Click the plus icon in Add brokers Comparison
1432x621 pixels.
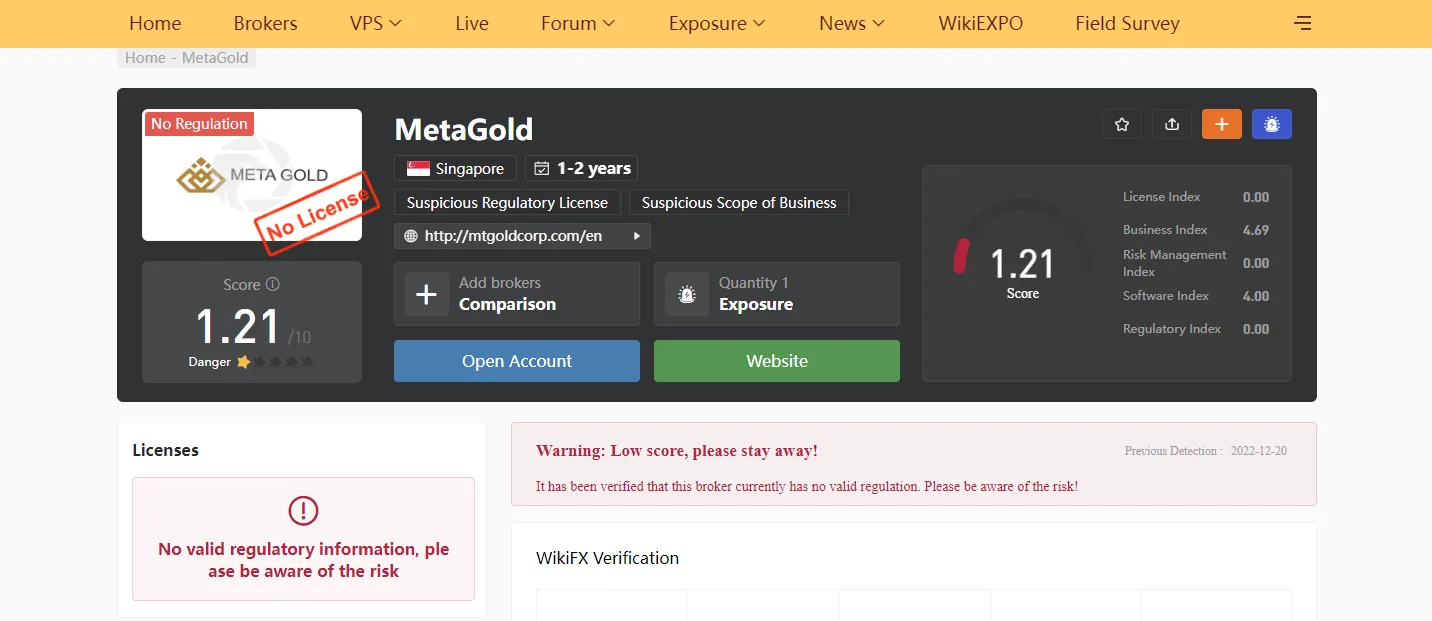point(426,294)
